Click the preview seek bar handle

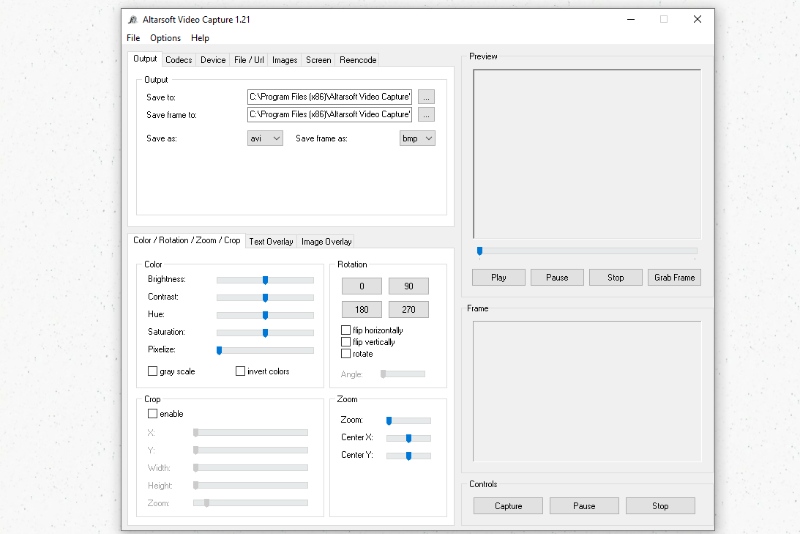point(480,251)
